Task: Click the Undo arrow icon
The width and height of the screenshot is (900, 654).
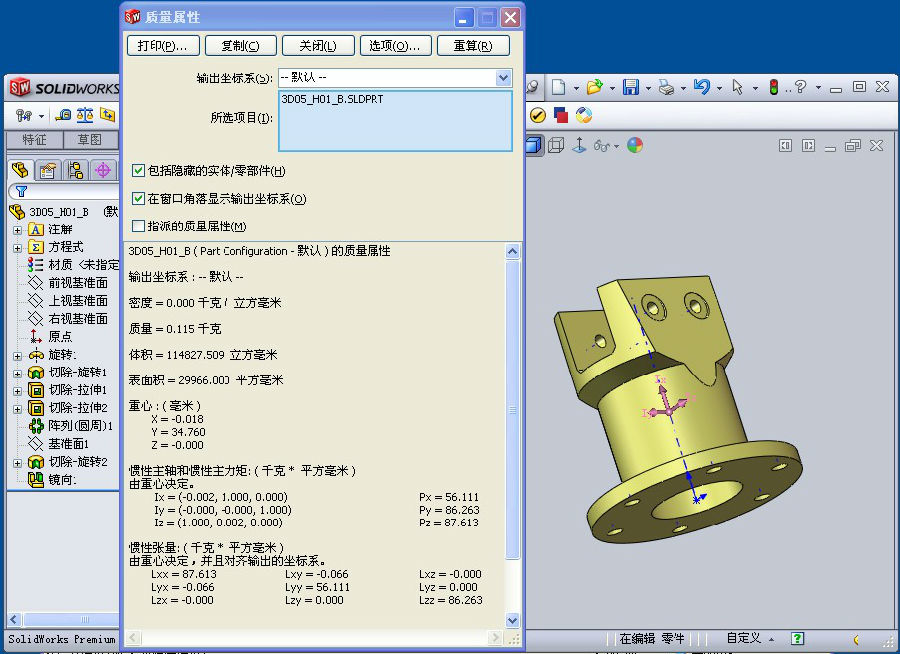Action: click(701, 88)
